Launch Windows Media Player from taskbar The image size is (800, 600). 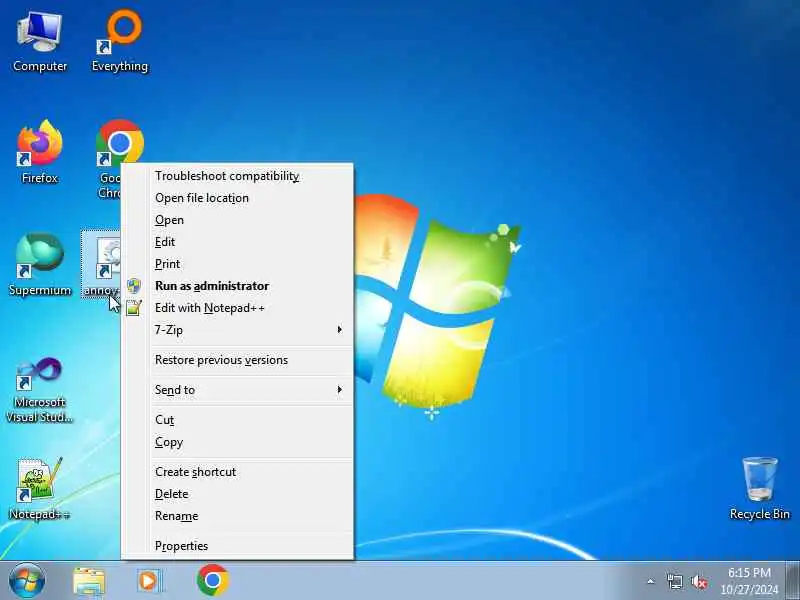(149, 581)
